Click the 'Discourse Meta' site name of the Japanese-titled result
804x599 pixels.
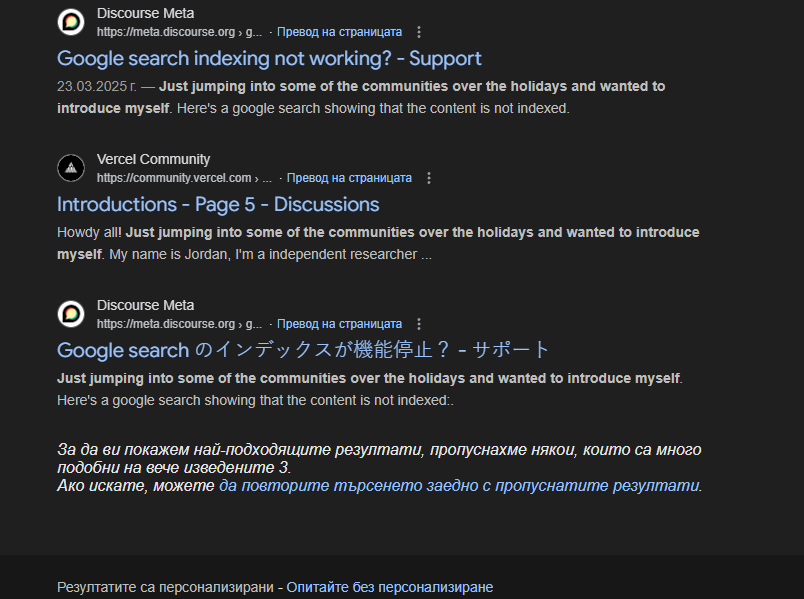tap(146, 305)
